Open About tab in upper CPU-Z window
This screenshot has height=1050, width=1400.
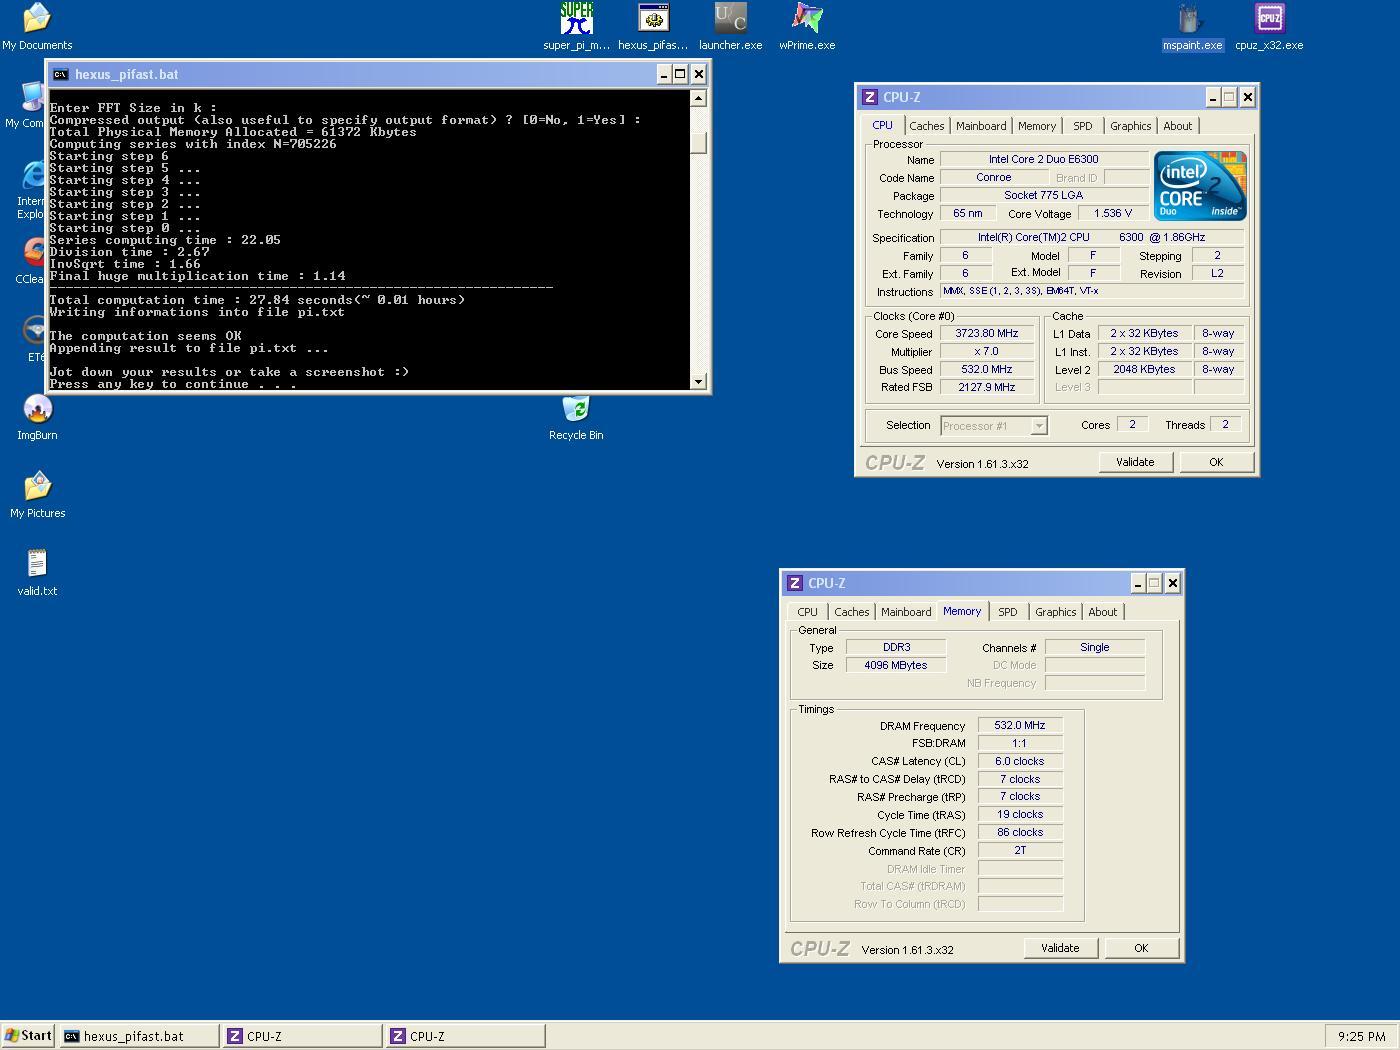[1178, 126]
